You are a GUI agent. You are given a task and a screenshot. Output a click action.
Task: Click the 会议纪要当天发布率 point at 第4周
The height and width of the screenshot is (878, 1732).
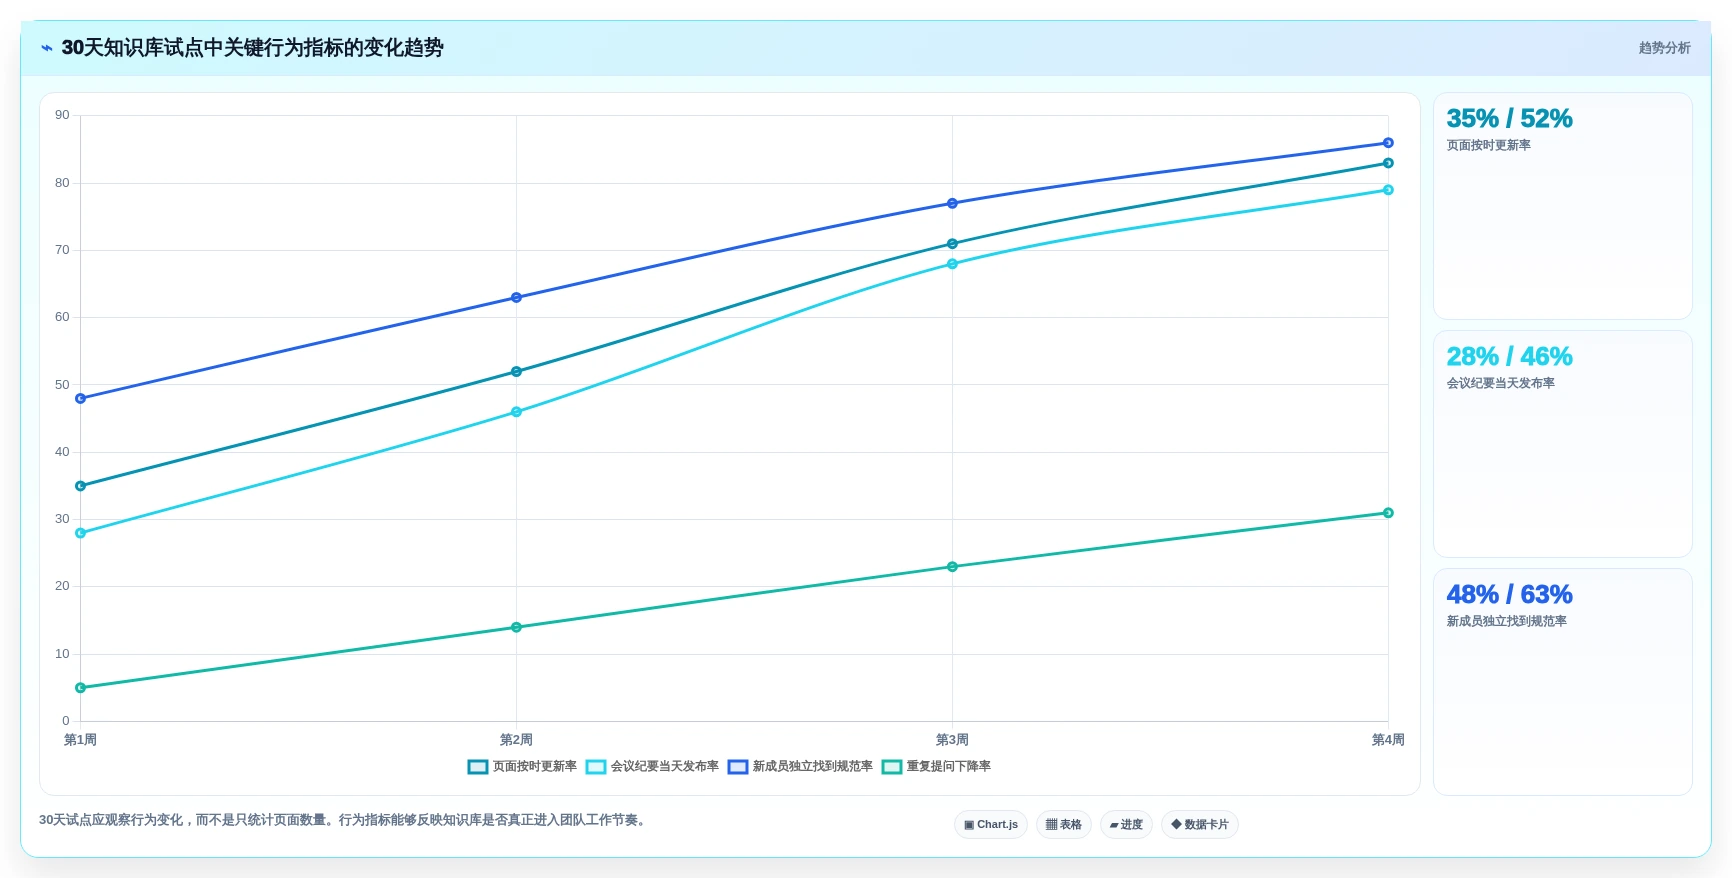tap(1388, 190)
